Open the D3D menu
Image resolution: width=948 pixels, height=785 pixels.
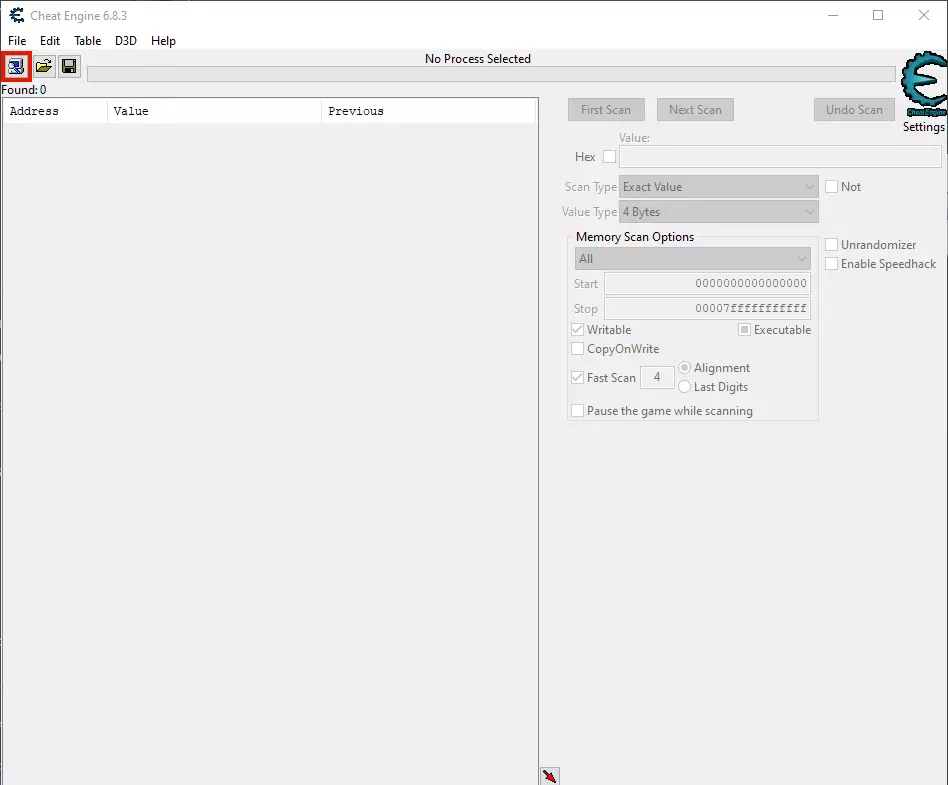click(x=126, y=41)
